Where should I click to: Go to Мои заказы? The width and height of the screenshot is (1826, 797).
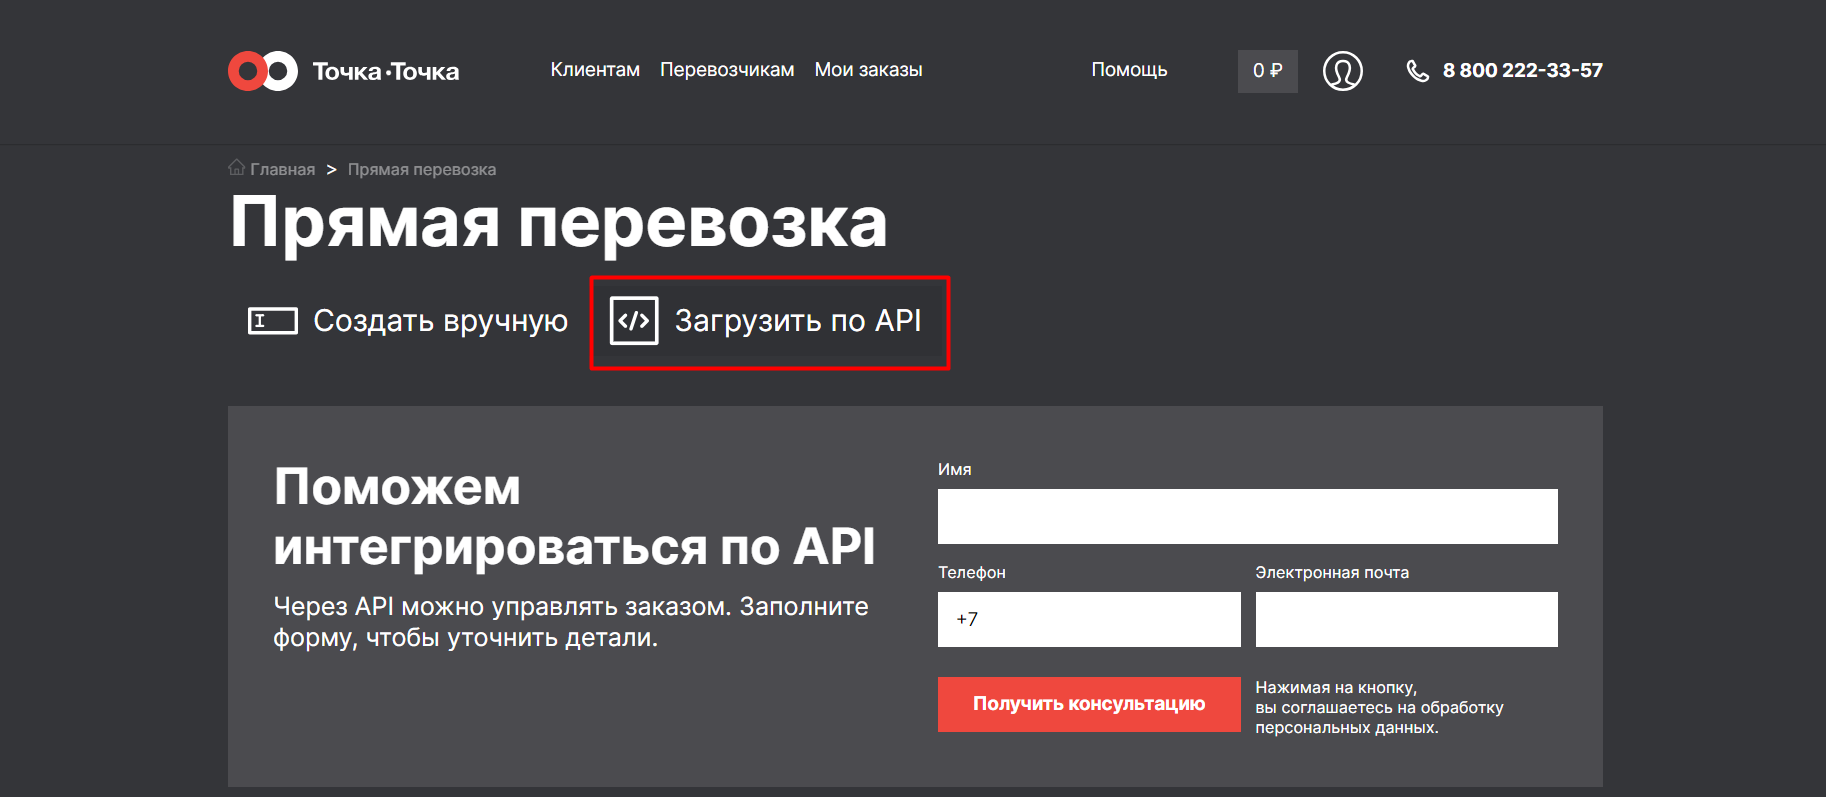tap(868, 70)
